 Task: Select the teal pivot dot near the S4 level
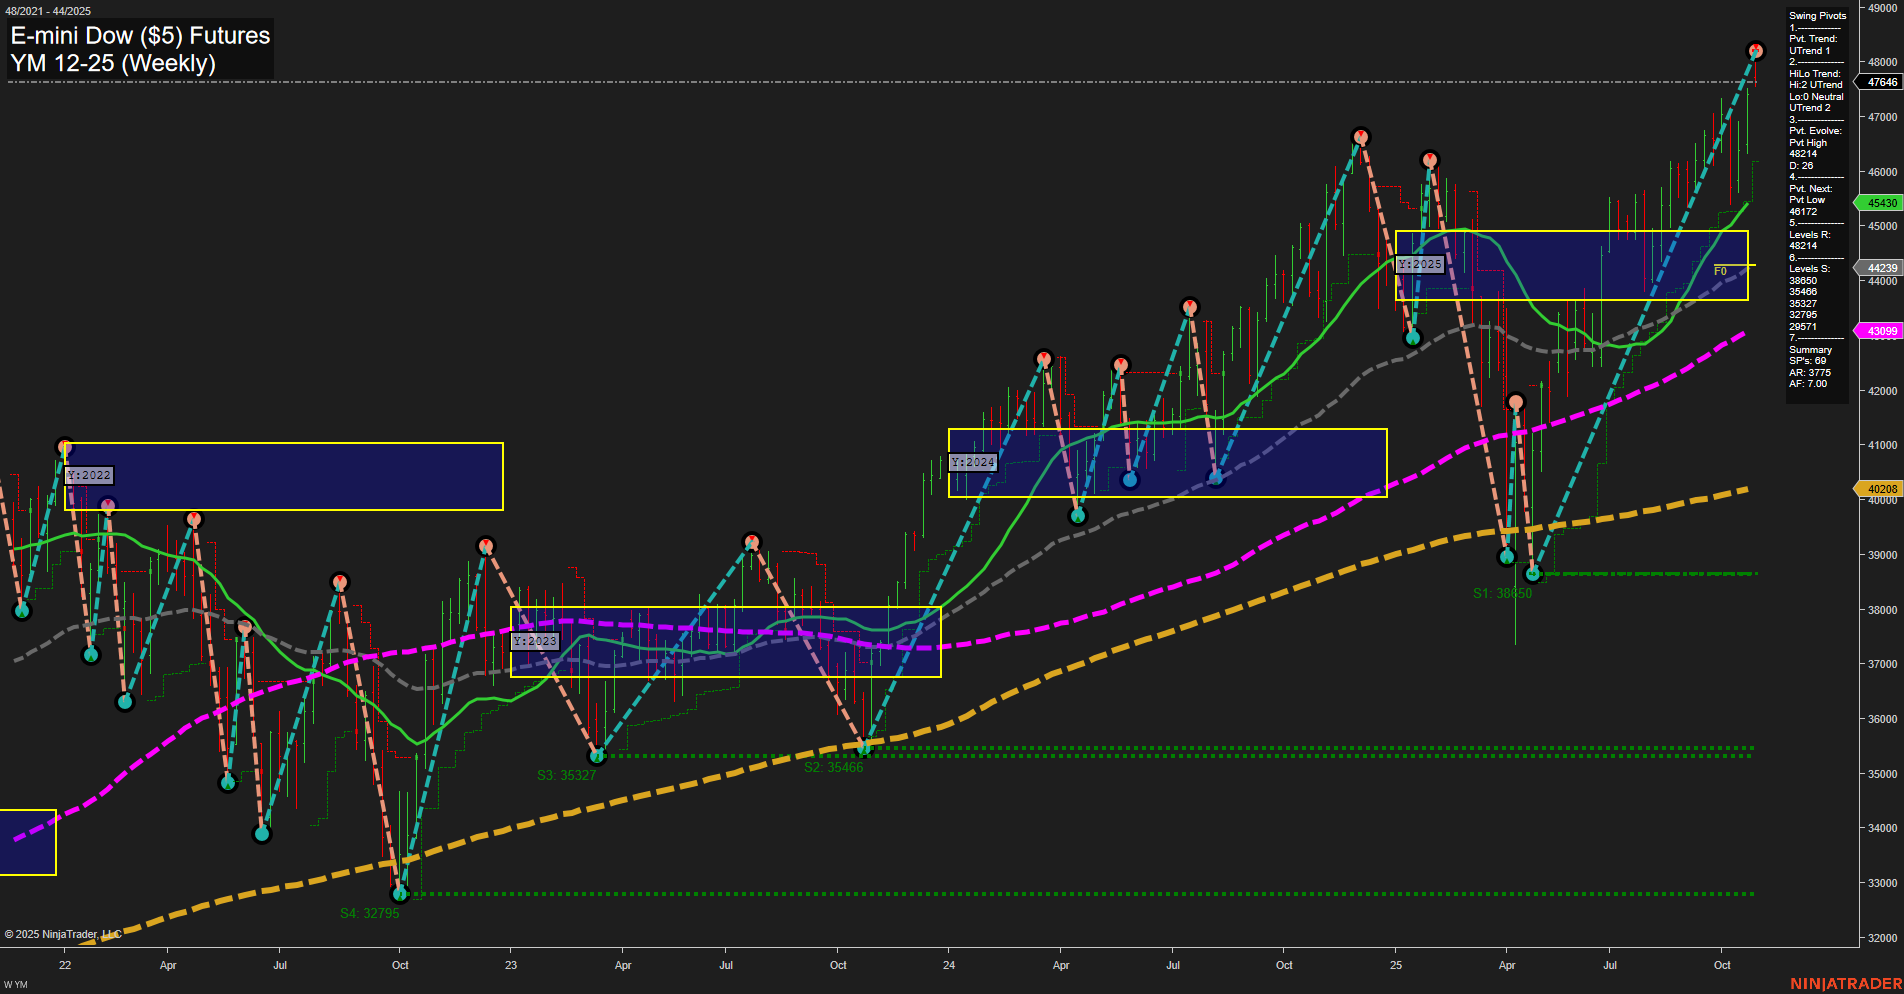401,893
